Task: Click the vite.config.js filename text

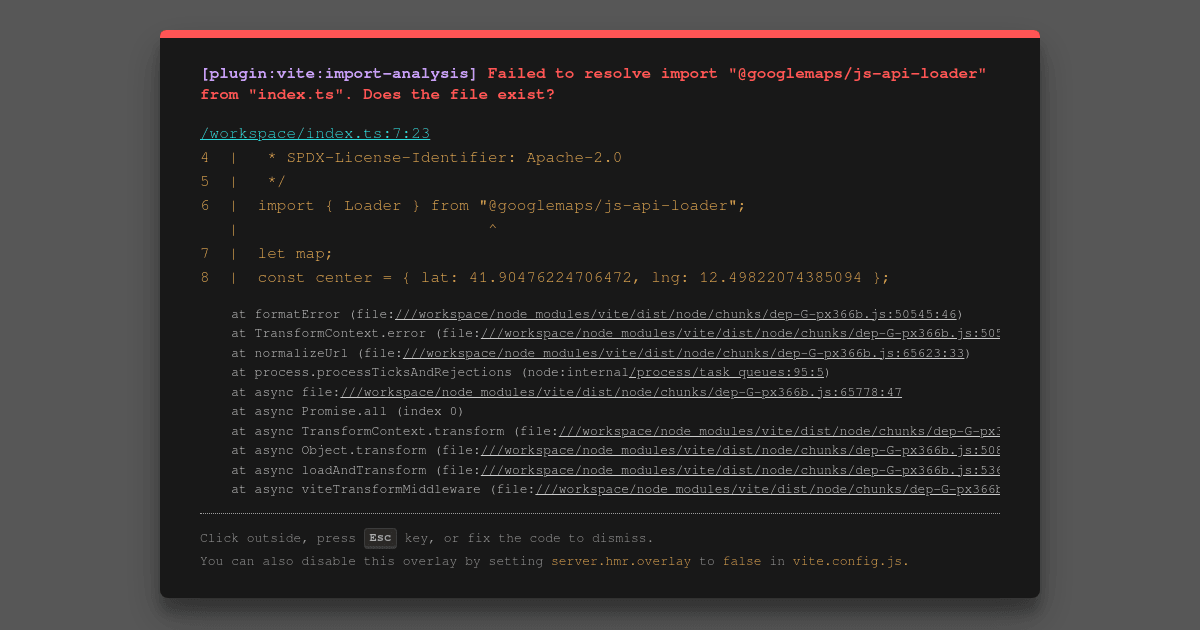Action: (848, 561)
